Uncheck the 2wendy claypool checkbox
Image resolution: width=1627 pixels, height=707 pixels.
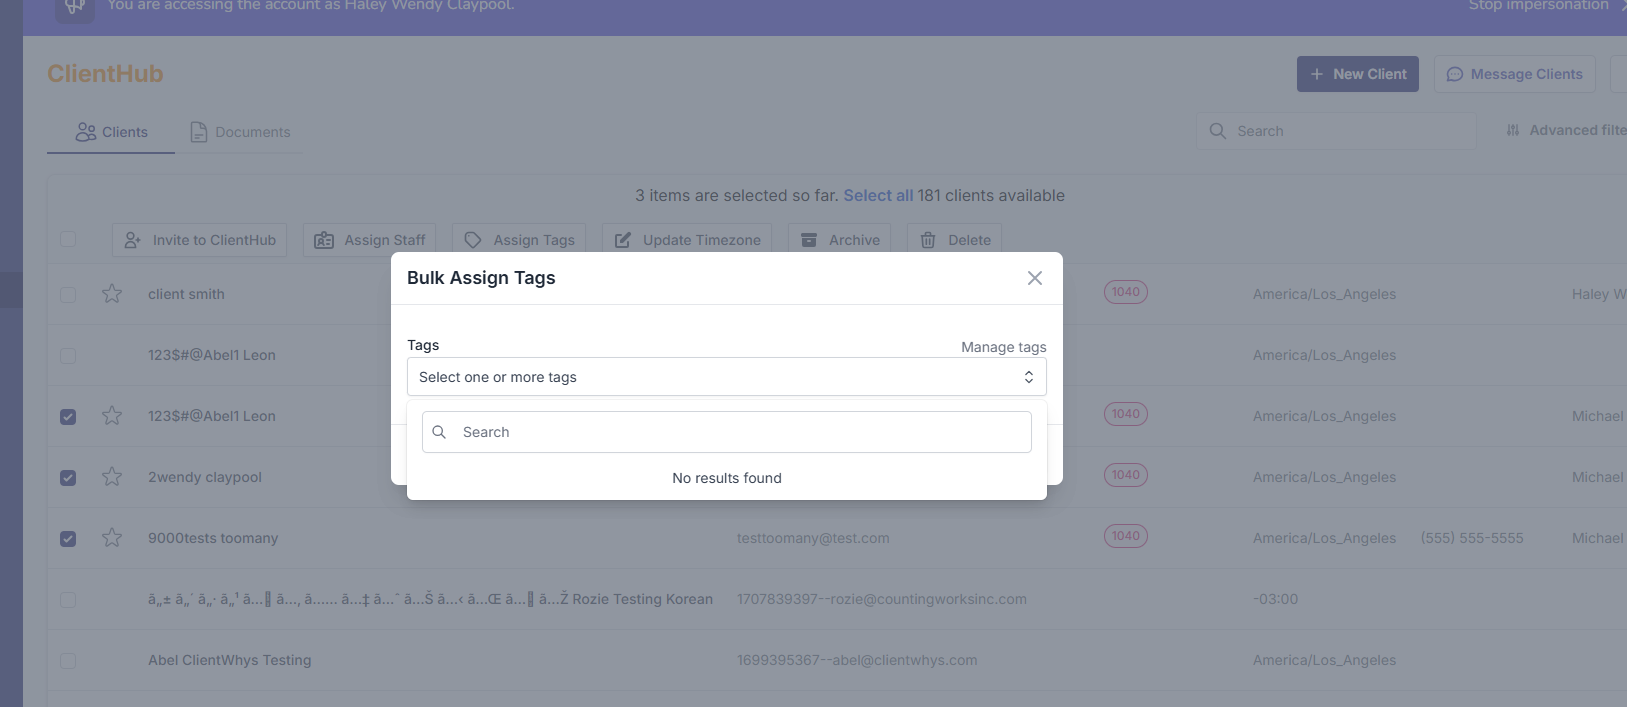pyautogui.click(x=68, y=478)
